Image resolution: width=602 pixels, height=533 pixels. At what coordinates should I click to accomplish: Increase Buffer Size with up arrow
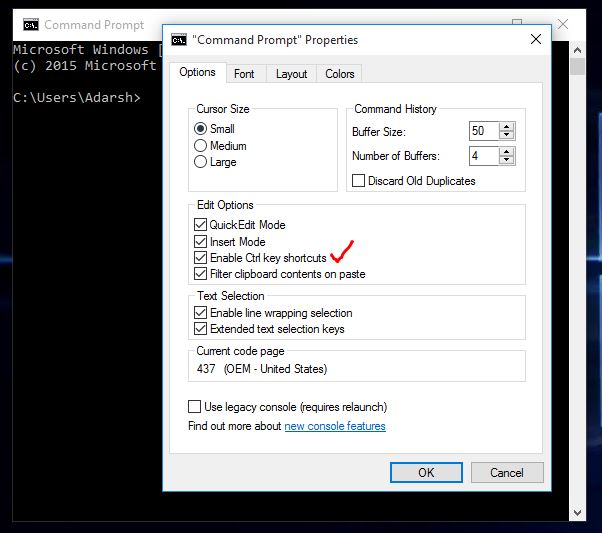click(x=507, y=127)
